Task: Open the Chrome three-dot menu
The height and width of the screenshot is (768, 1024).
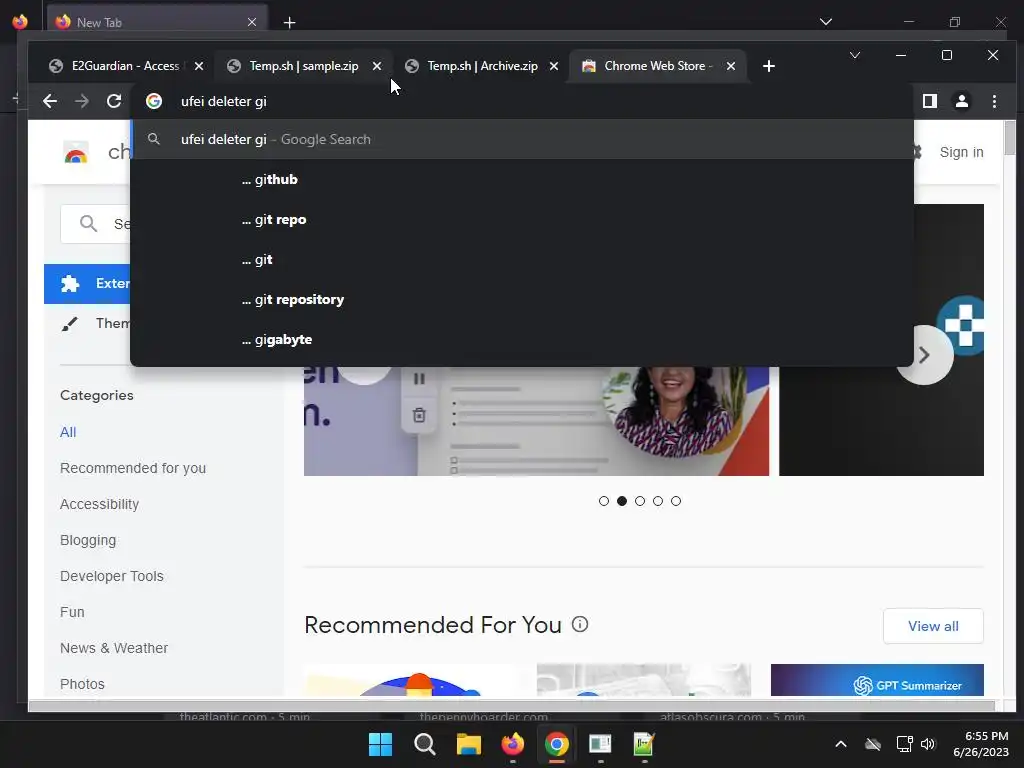Action: point(994,101)
